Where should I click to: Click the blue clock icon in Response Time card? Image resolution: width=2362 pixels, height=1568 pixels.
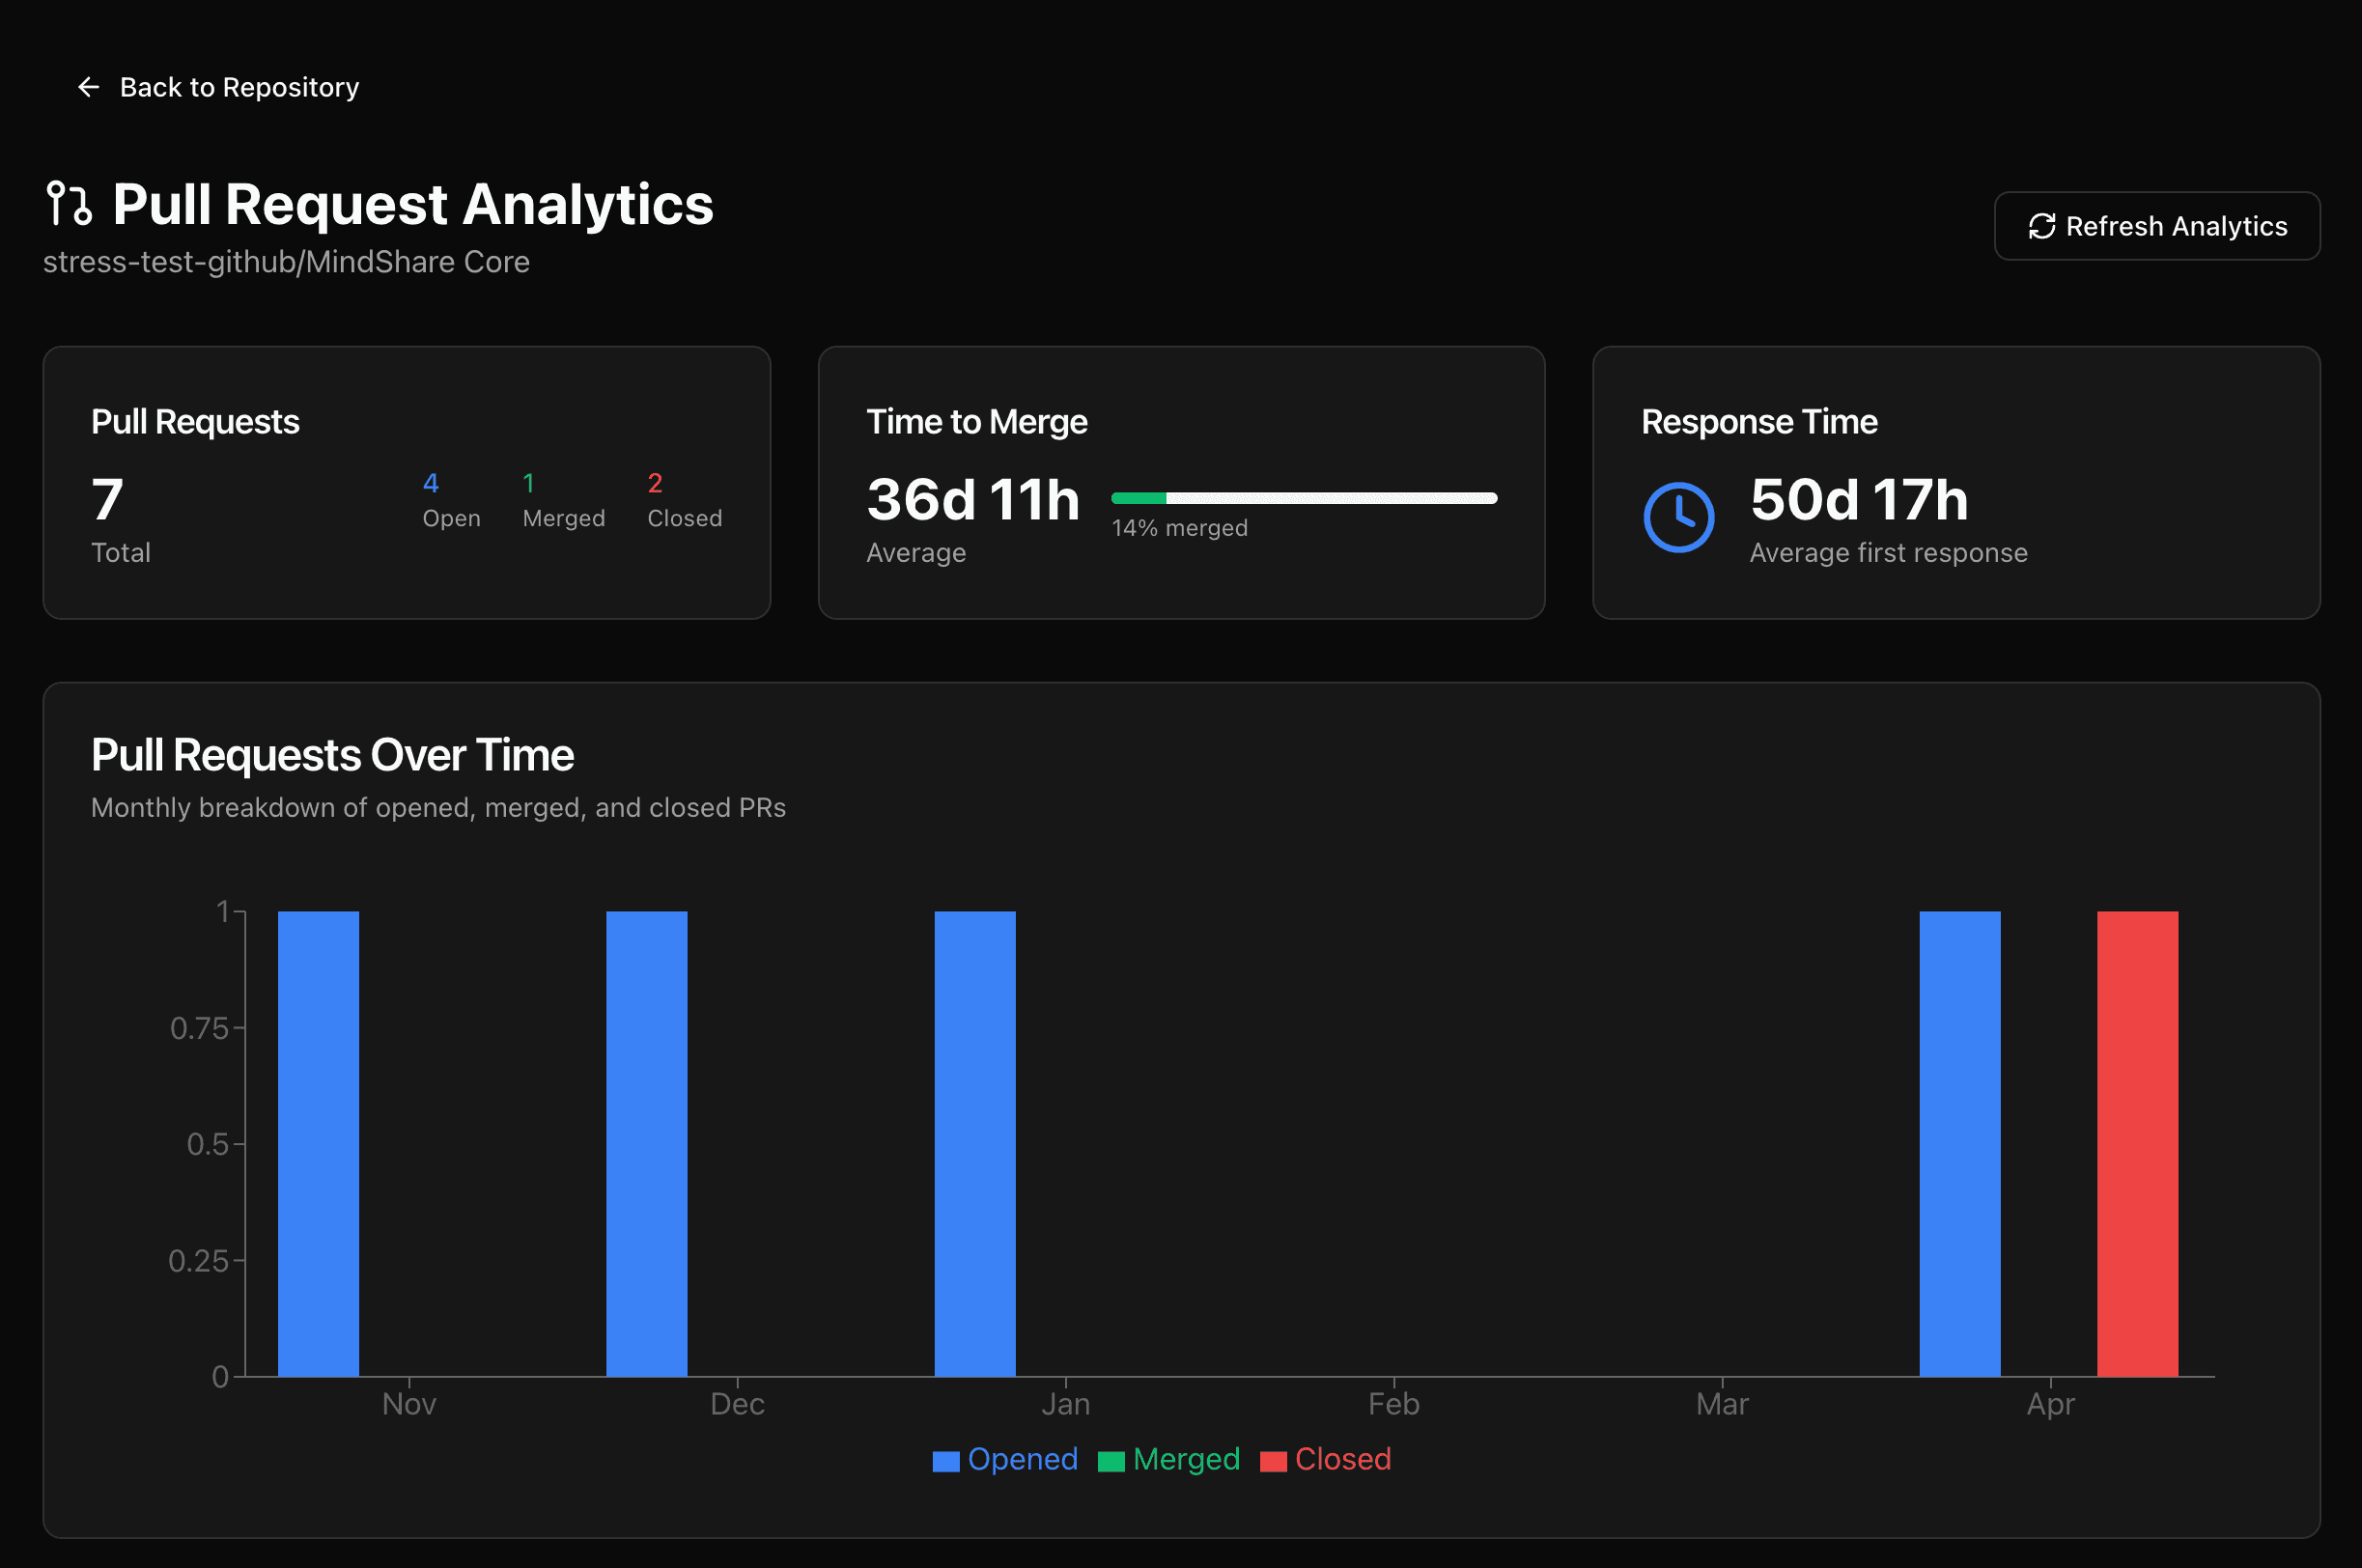click(1679, 516)
